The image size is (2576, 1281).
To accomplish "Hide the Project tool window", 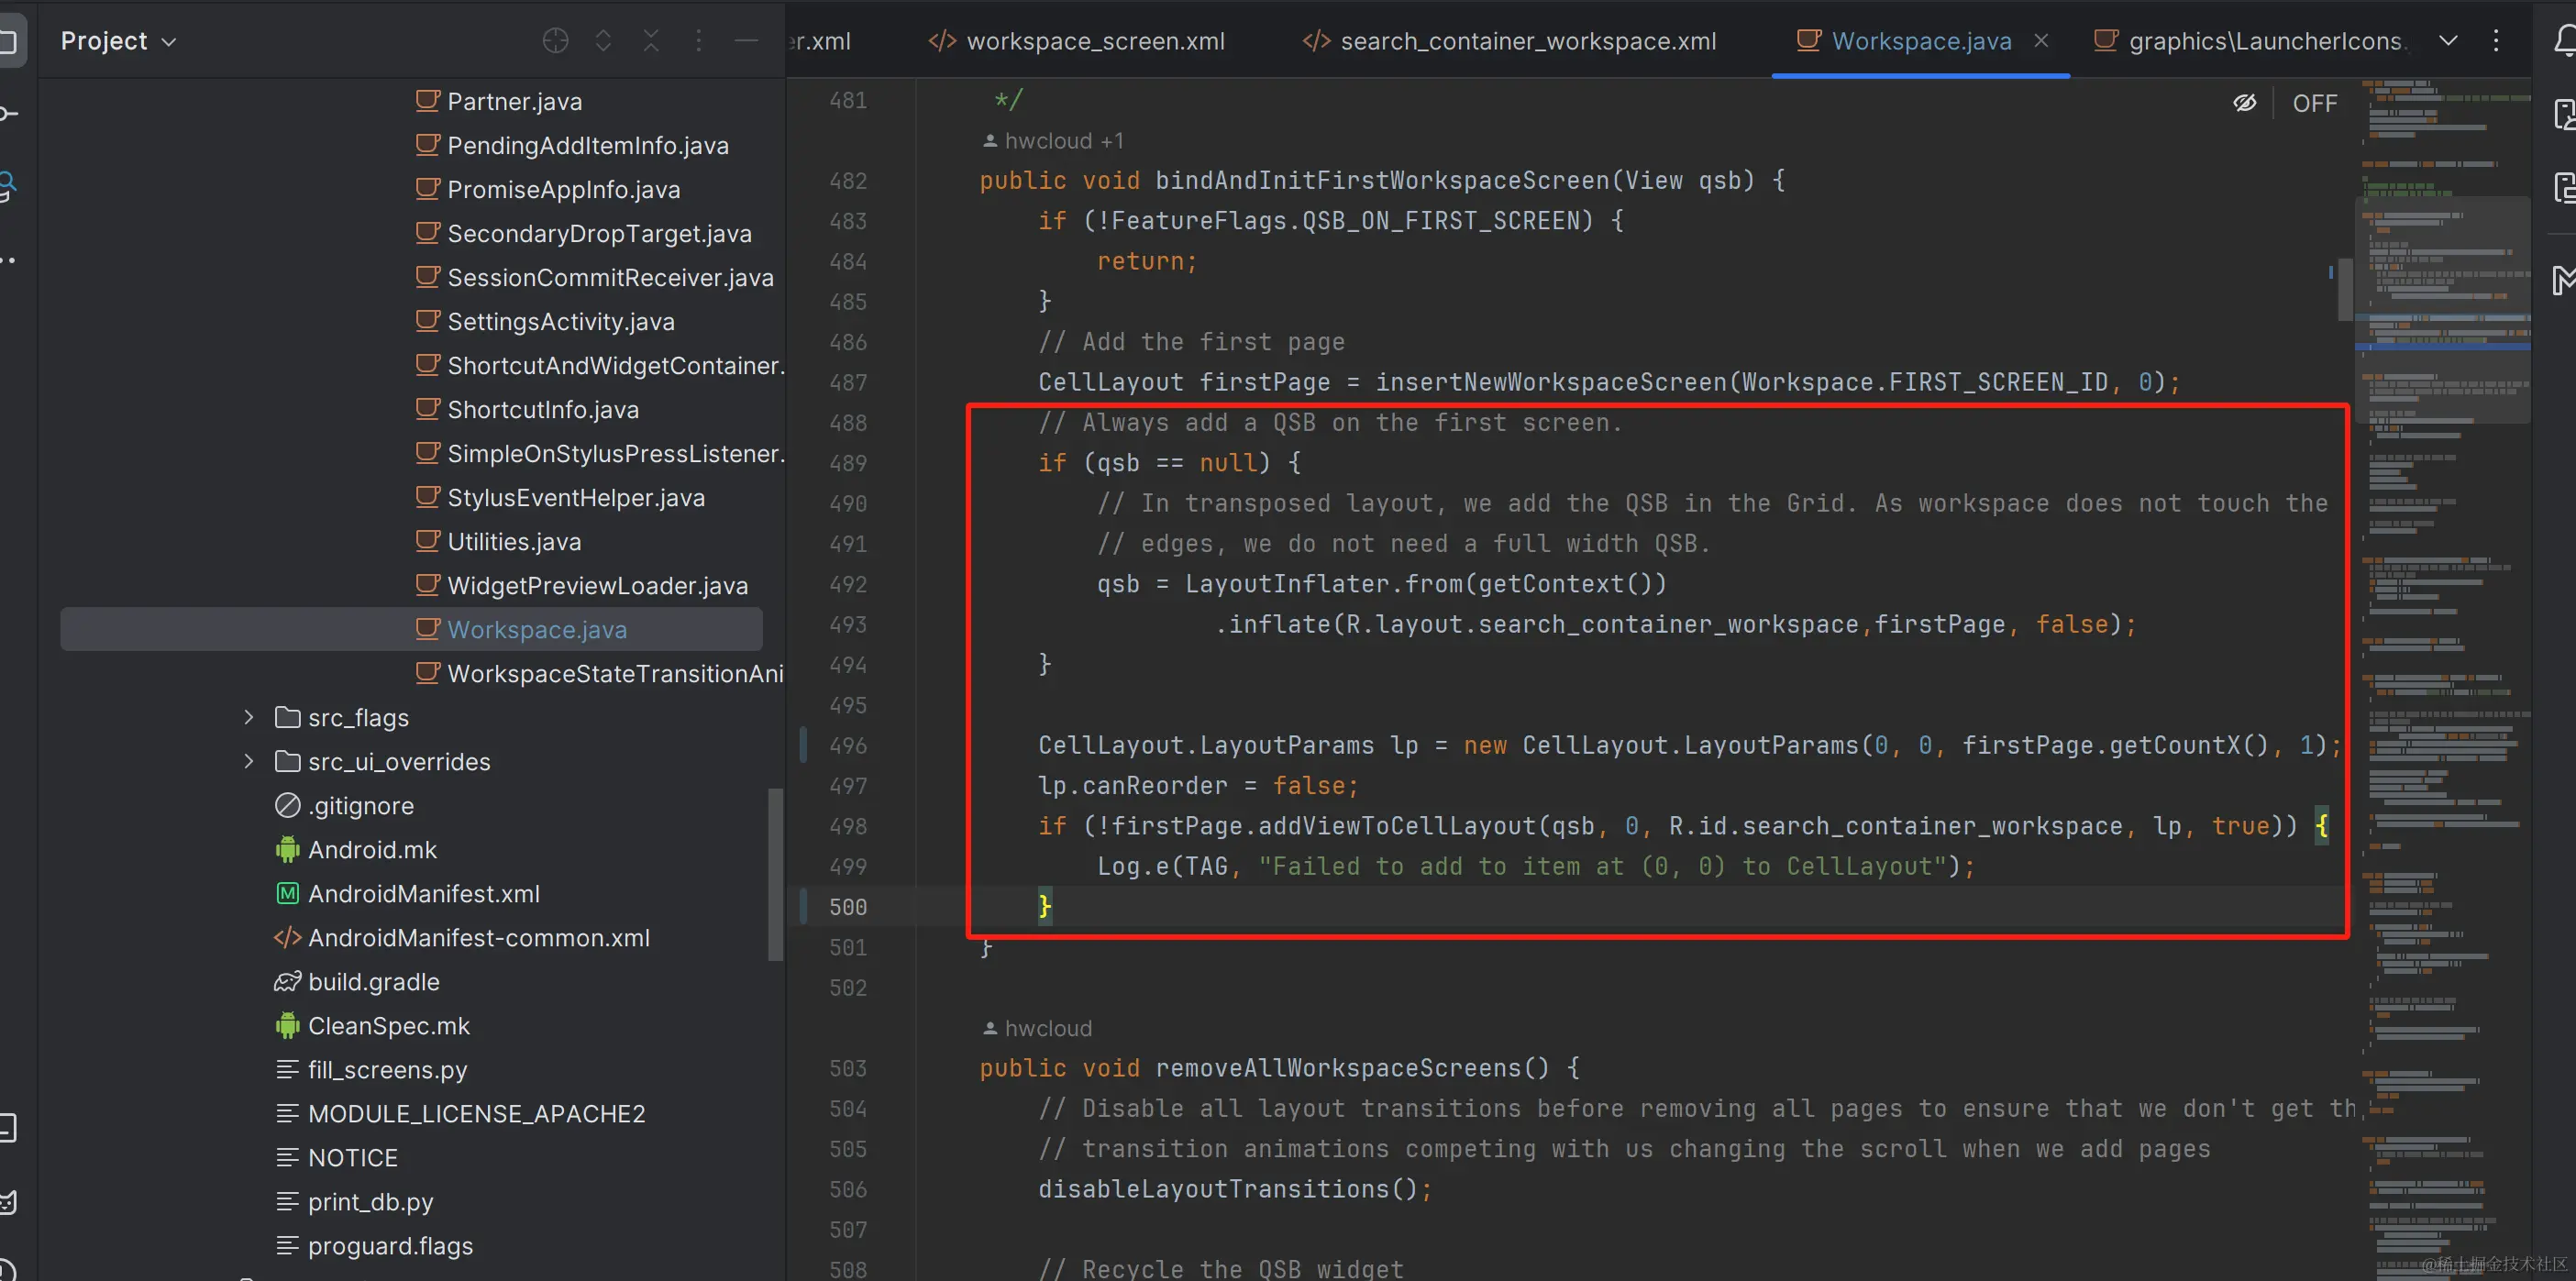I will (x=746, y=40).
